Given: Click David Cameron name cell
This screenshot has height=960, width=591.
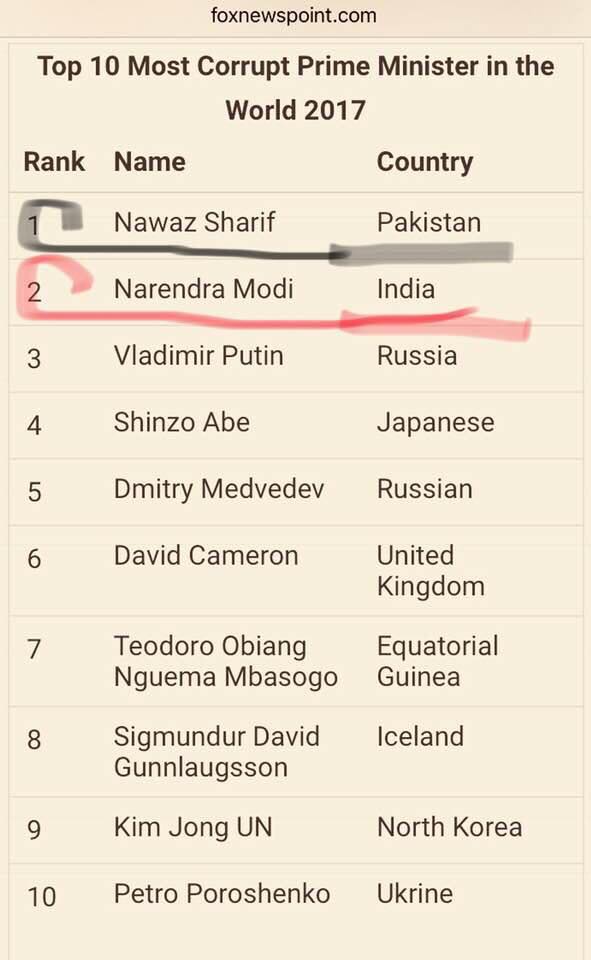Looking at the screenshot, I should point(206,556).
